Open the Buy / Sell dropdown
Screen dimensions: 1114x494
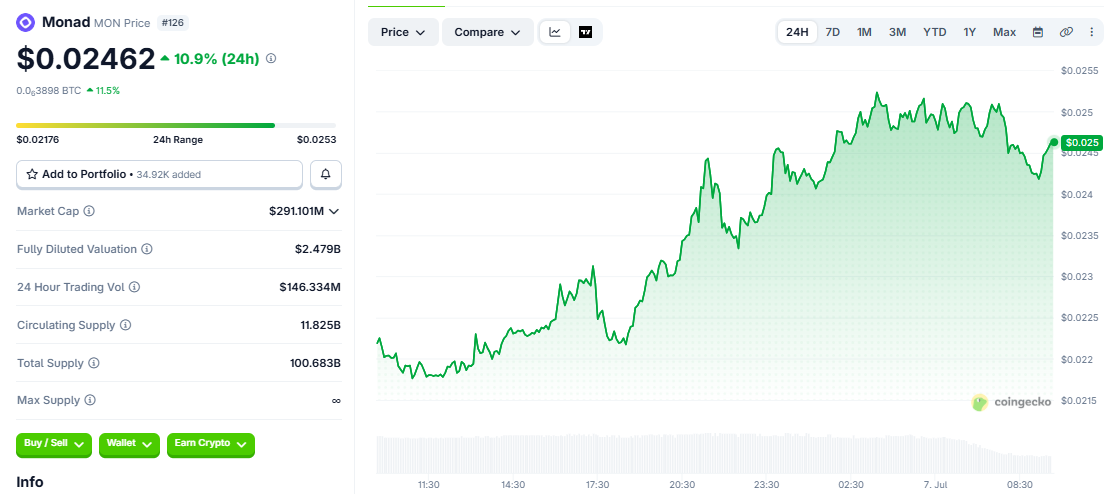point(54,444)
